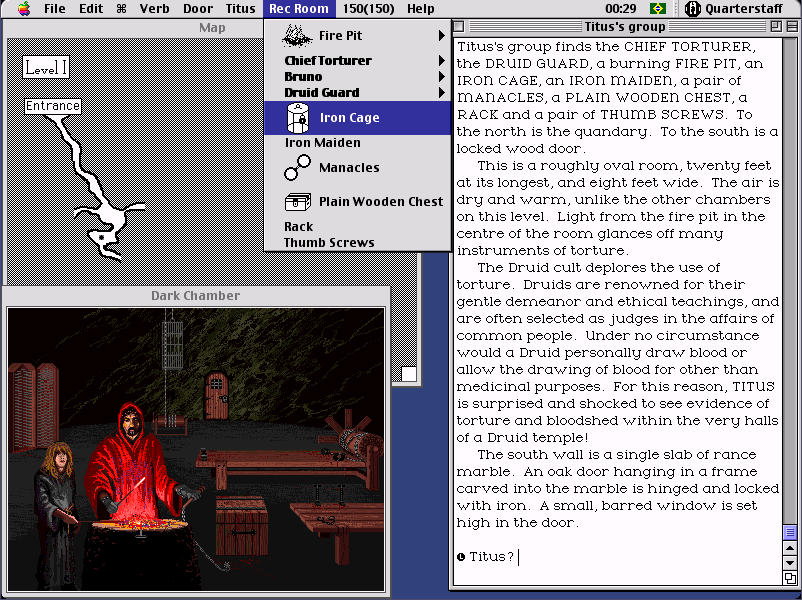Image resolution: width=802 pixels, height=600 pixels.
Task: Open the Edit menu
Action: [91, 9]
